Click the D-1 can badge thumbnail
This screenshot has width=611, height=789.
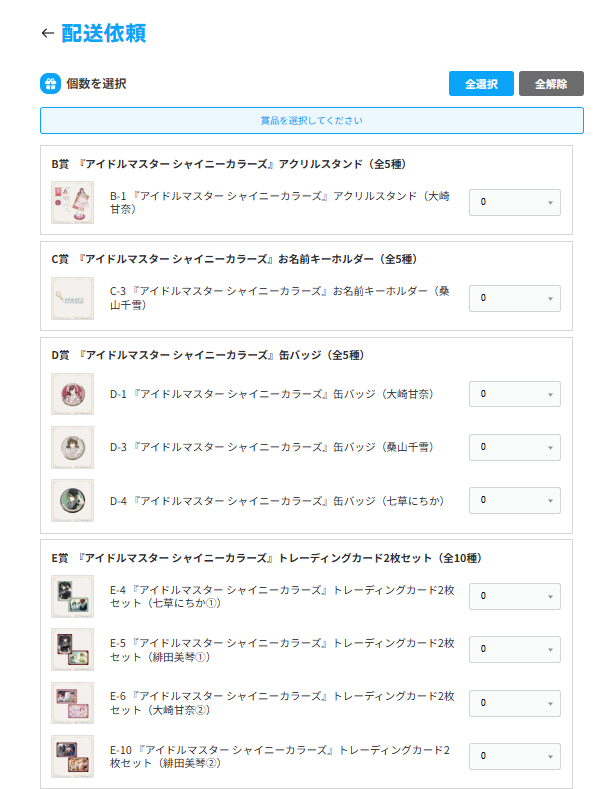pyautogui.click(x=72, y=394)
